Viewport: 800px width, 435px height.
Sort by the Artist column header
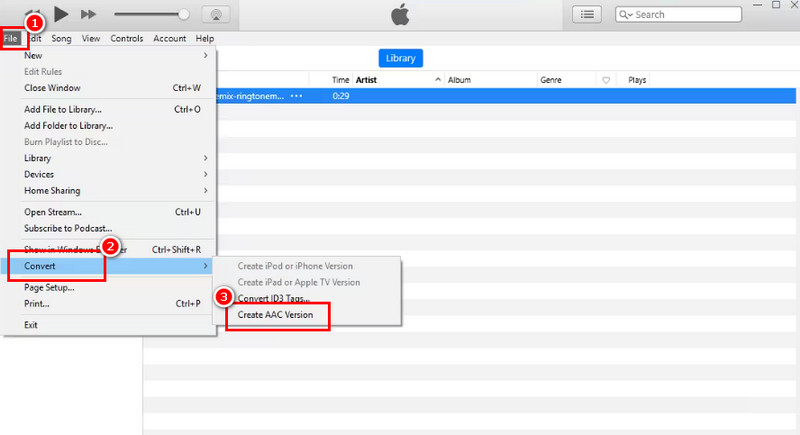366,80
